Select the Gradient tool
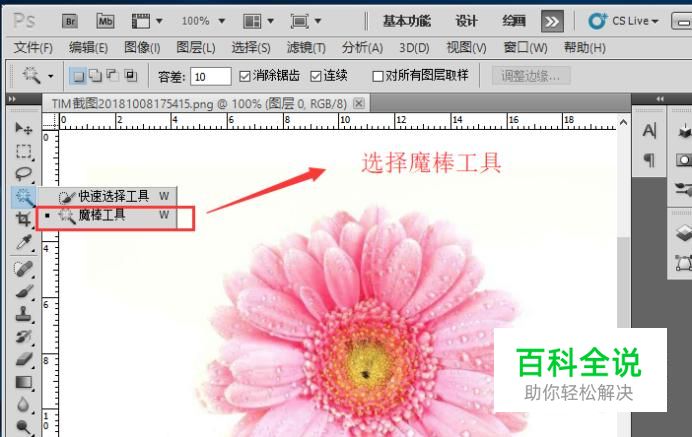 coord(23,382)
